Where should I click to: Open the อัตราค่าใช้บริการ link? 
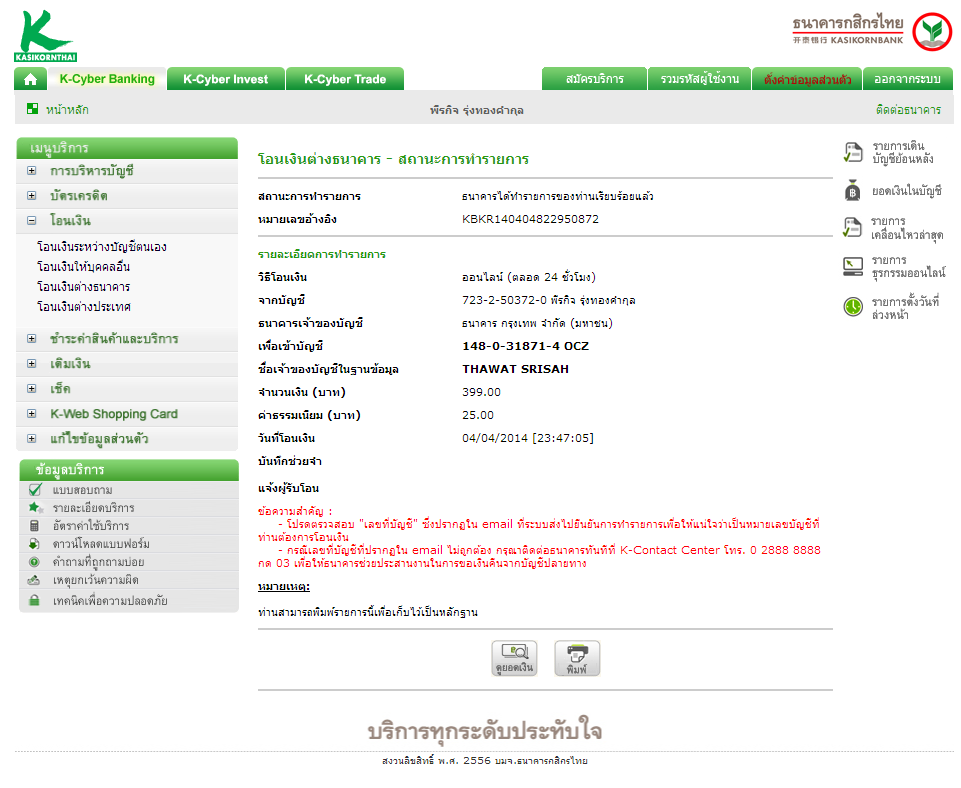(91, 526)
